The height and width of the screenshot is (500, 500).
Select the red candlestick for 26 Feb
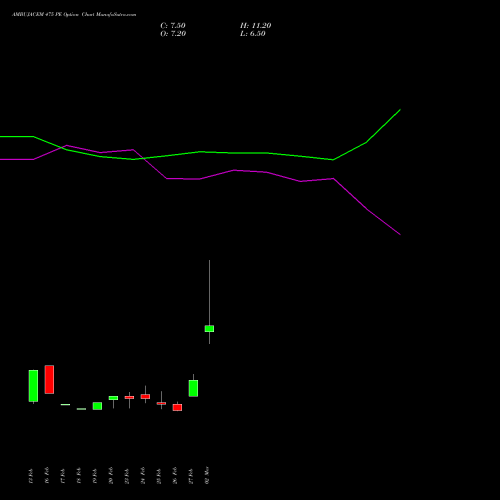(x=177, y=407)
